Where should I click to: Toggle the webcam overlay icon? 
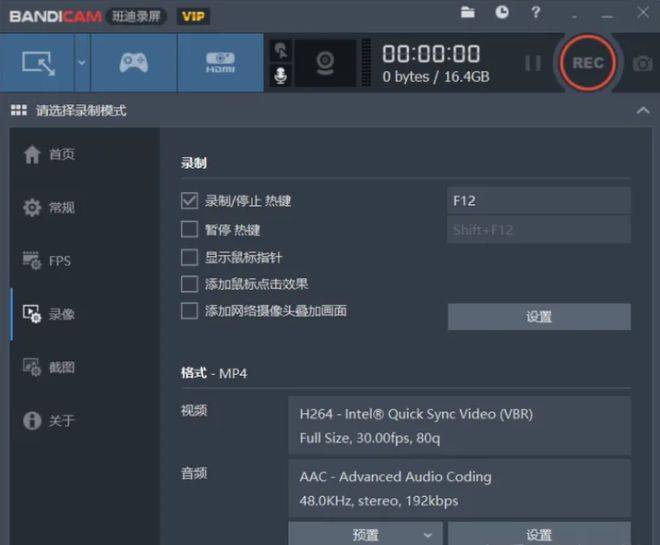325,63
